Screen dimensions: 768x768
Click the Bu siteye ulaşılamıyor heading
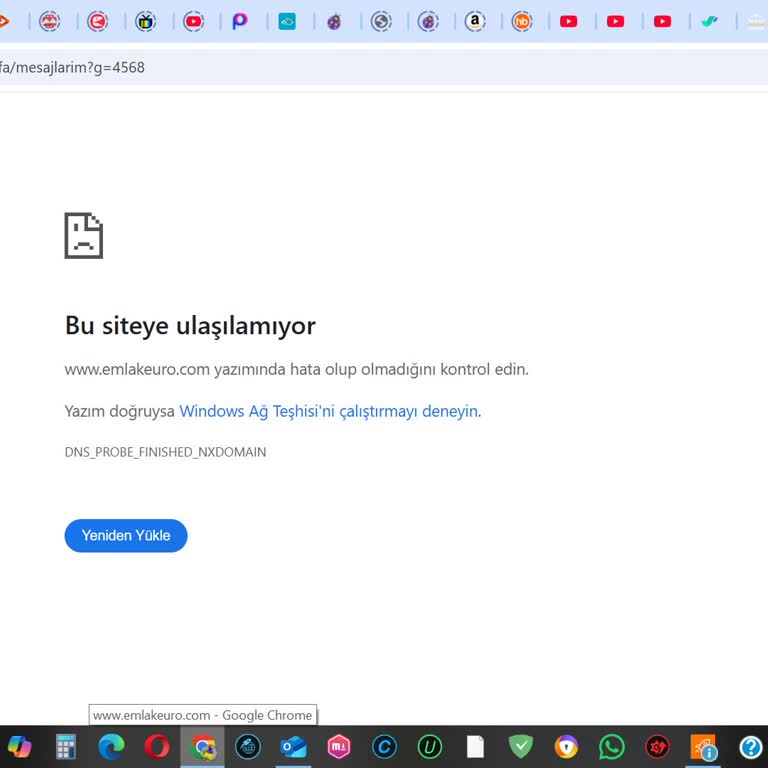pyautogui.click(x=190, y=326)
